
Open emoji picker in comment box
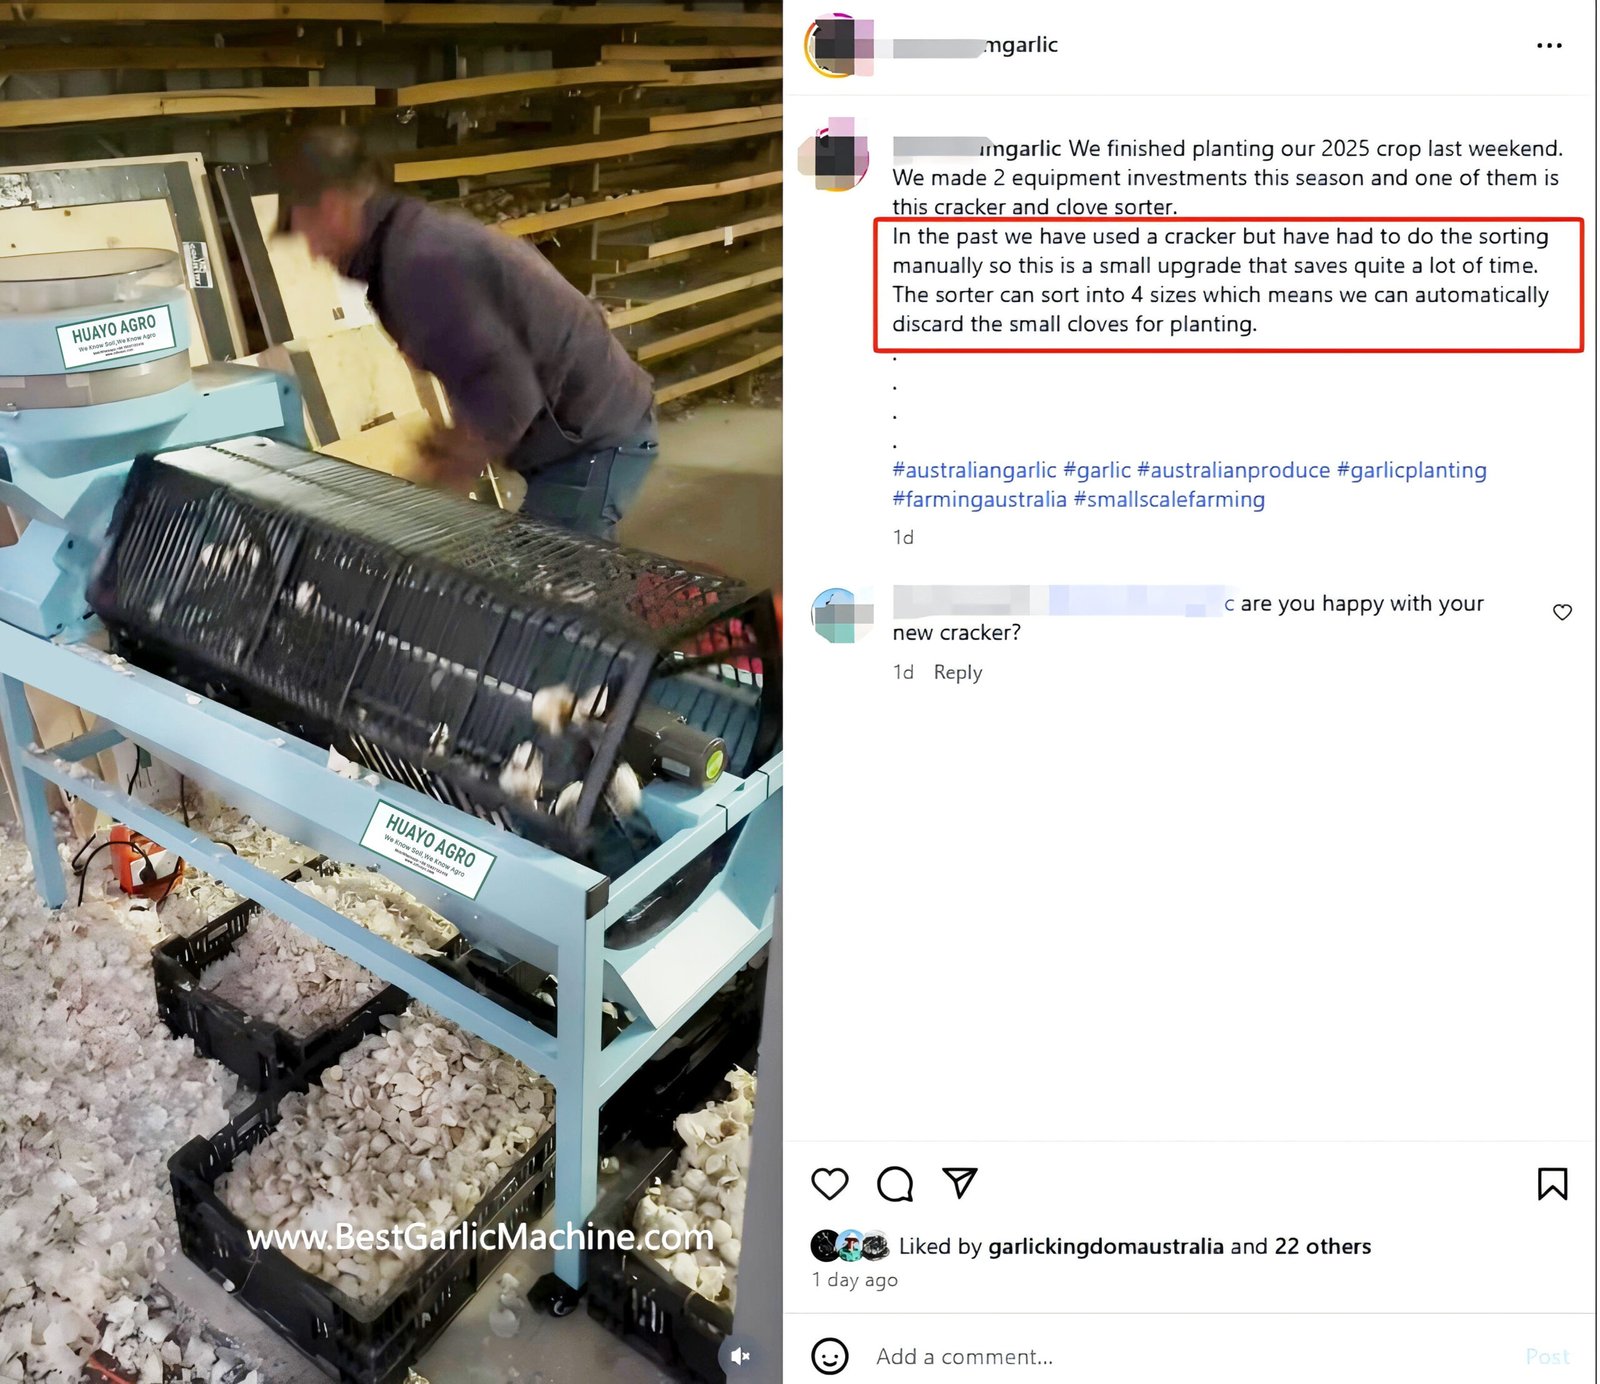coord(829,1356)
